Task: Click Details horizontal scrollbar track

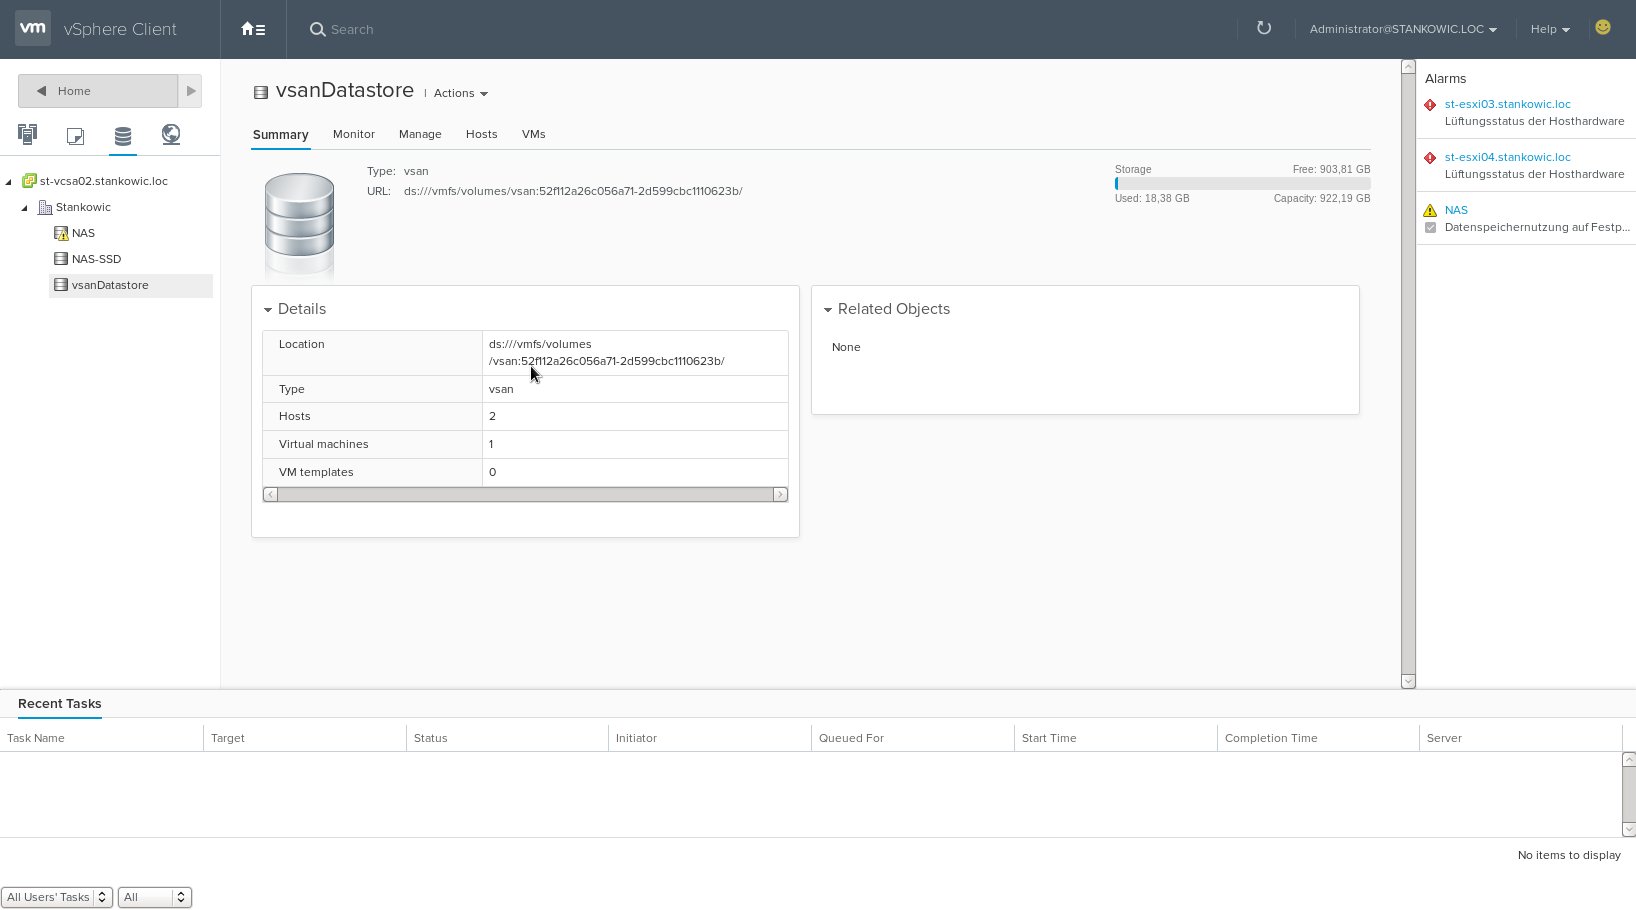Action: [x=525, y=495]
